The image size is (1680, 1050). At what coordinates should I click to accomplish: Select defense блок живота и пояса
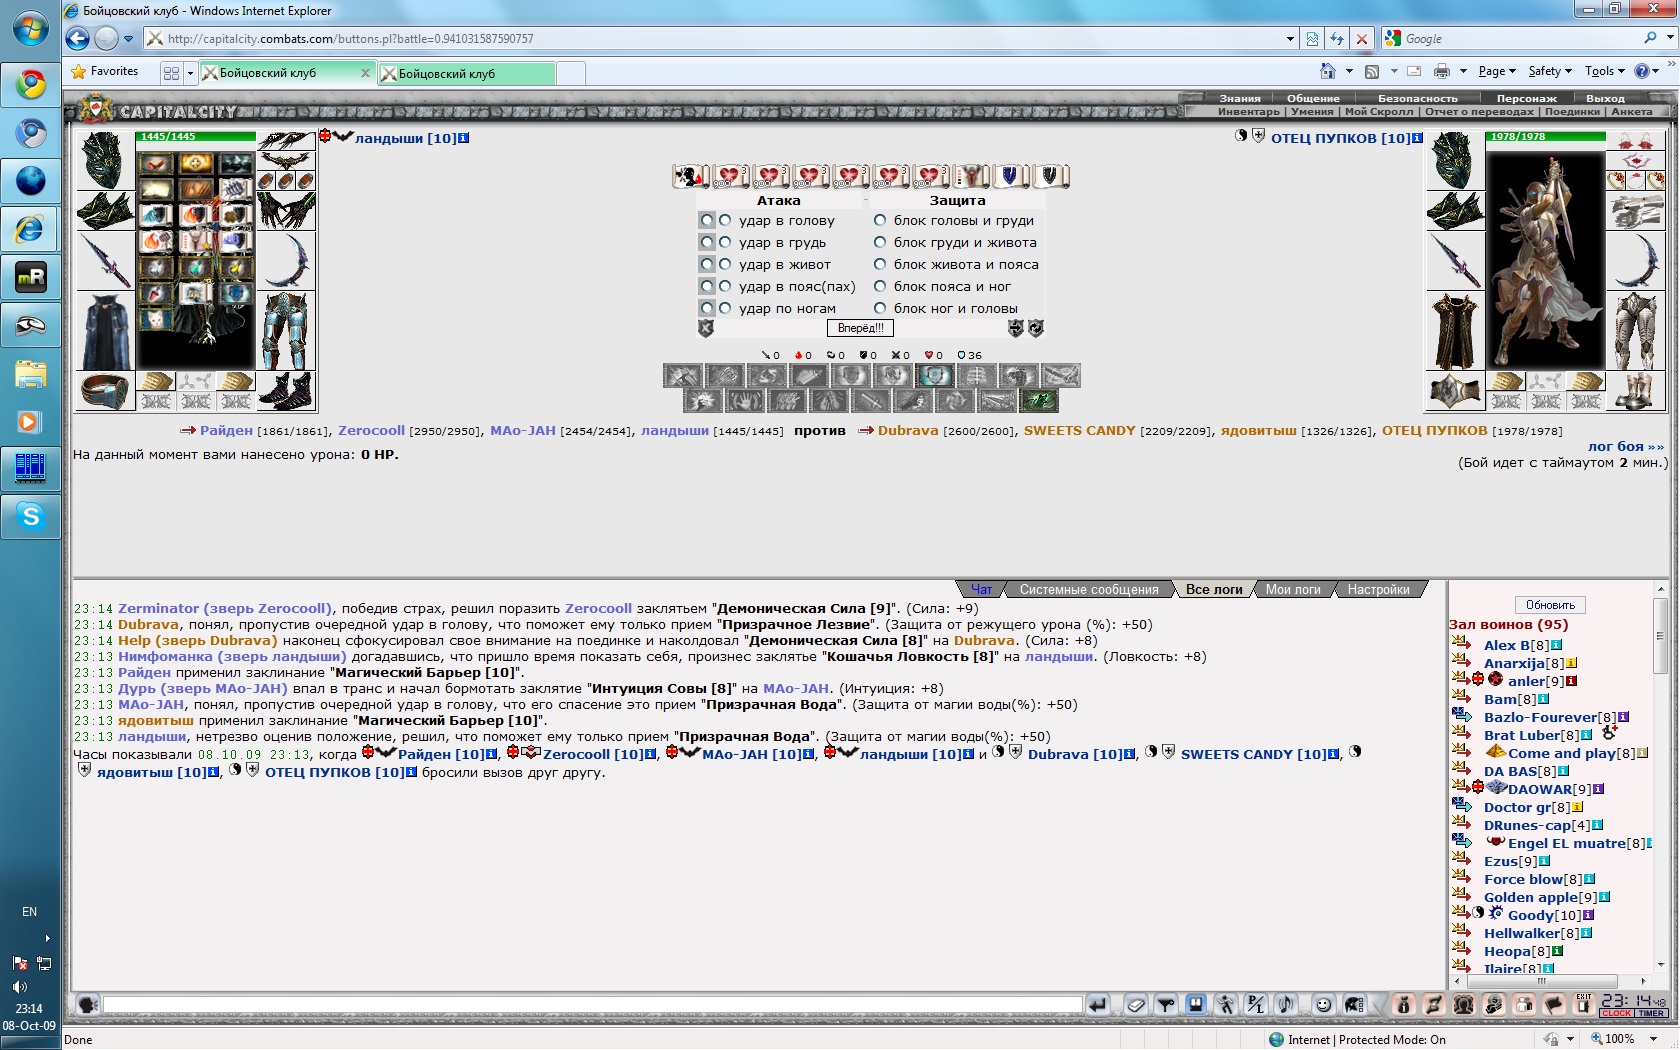880,264
